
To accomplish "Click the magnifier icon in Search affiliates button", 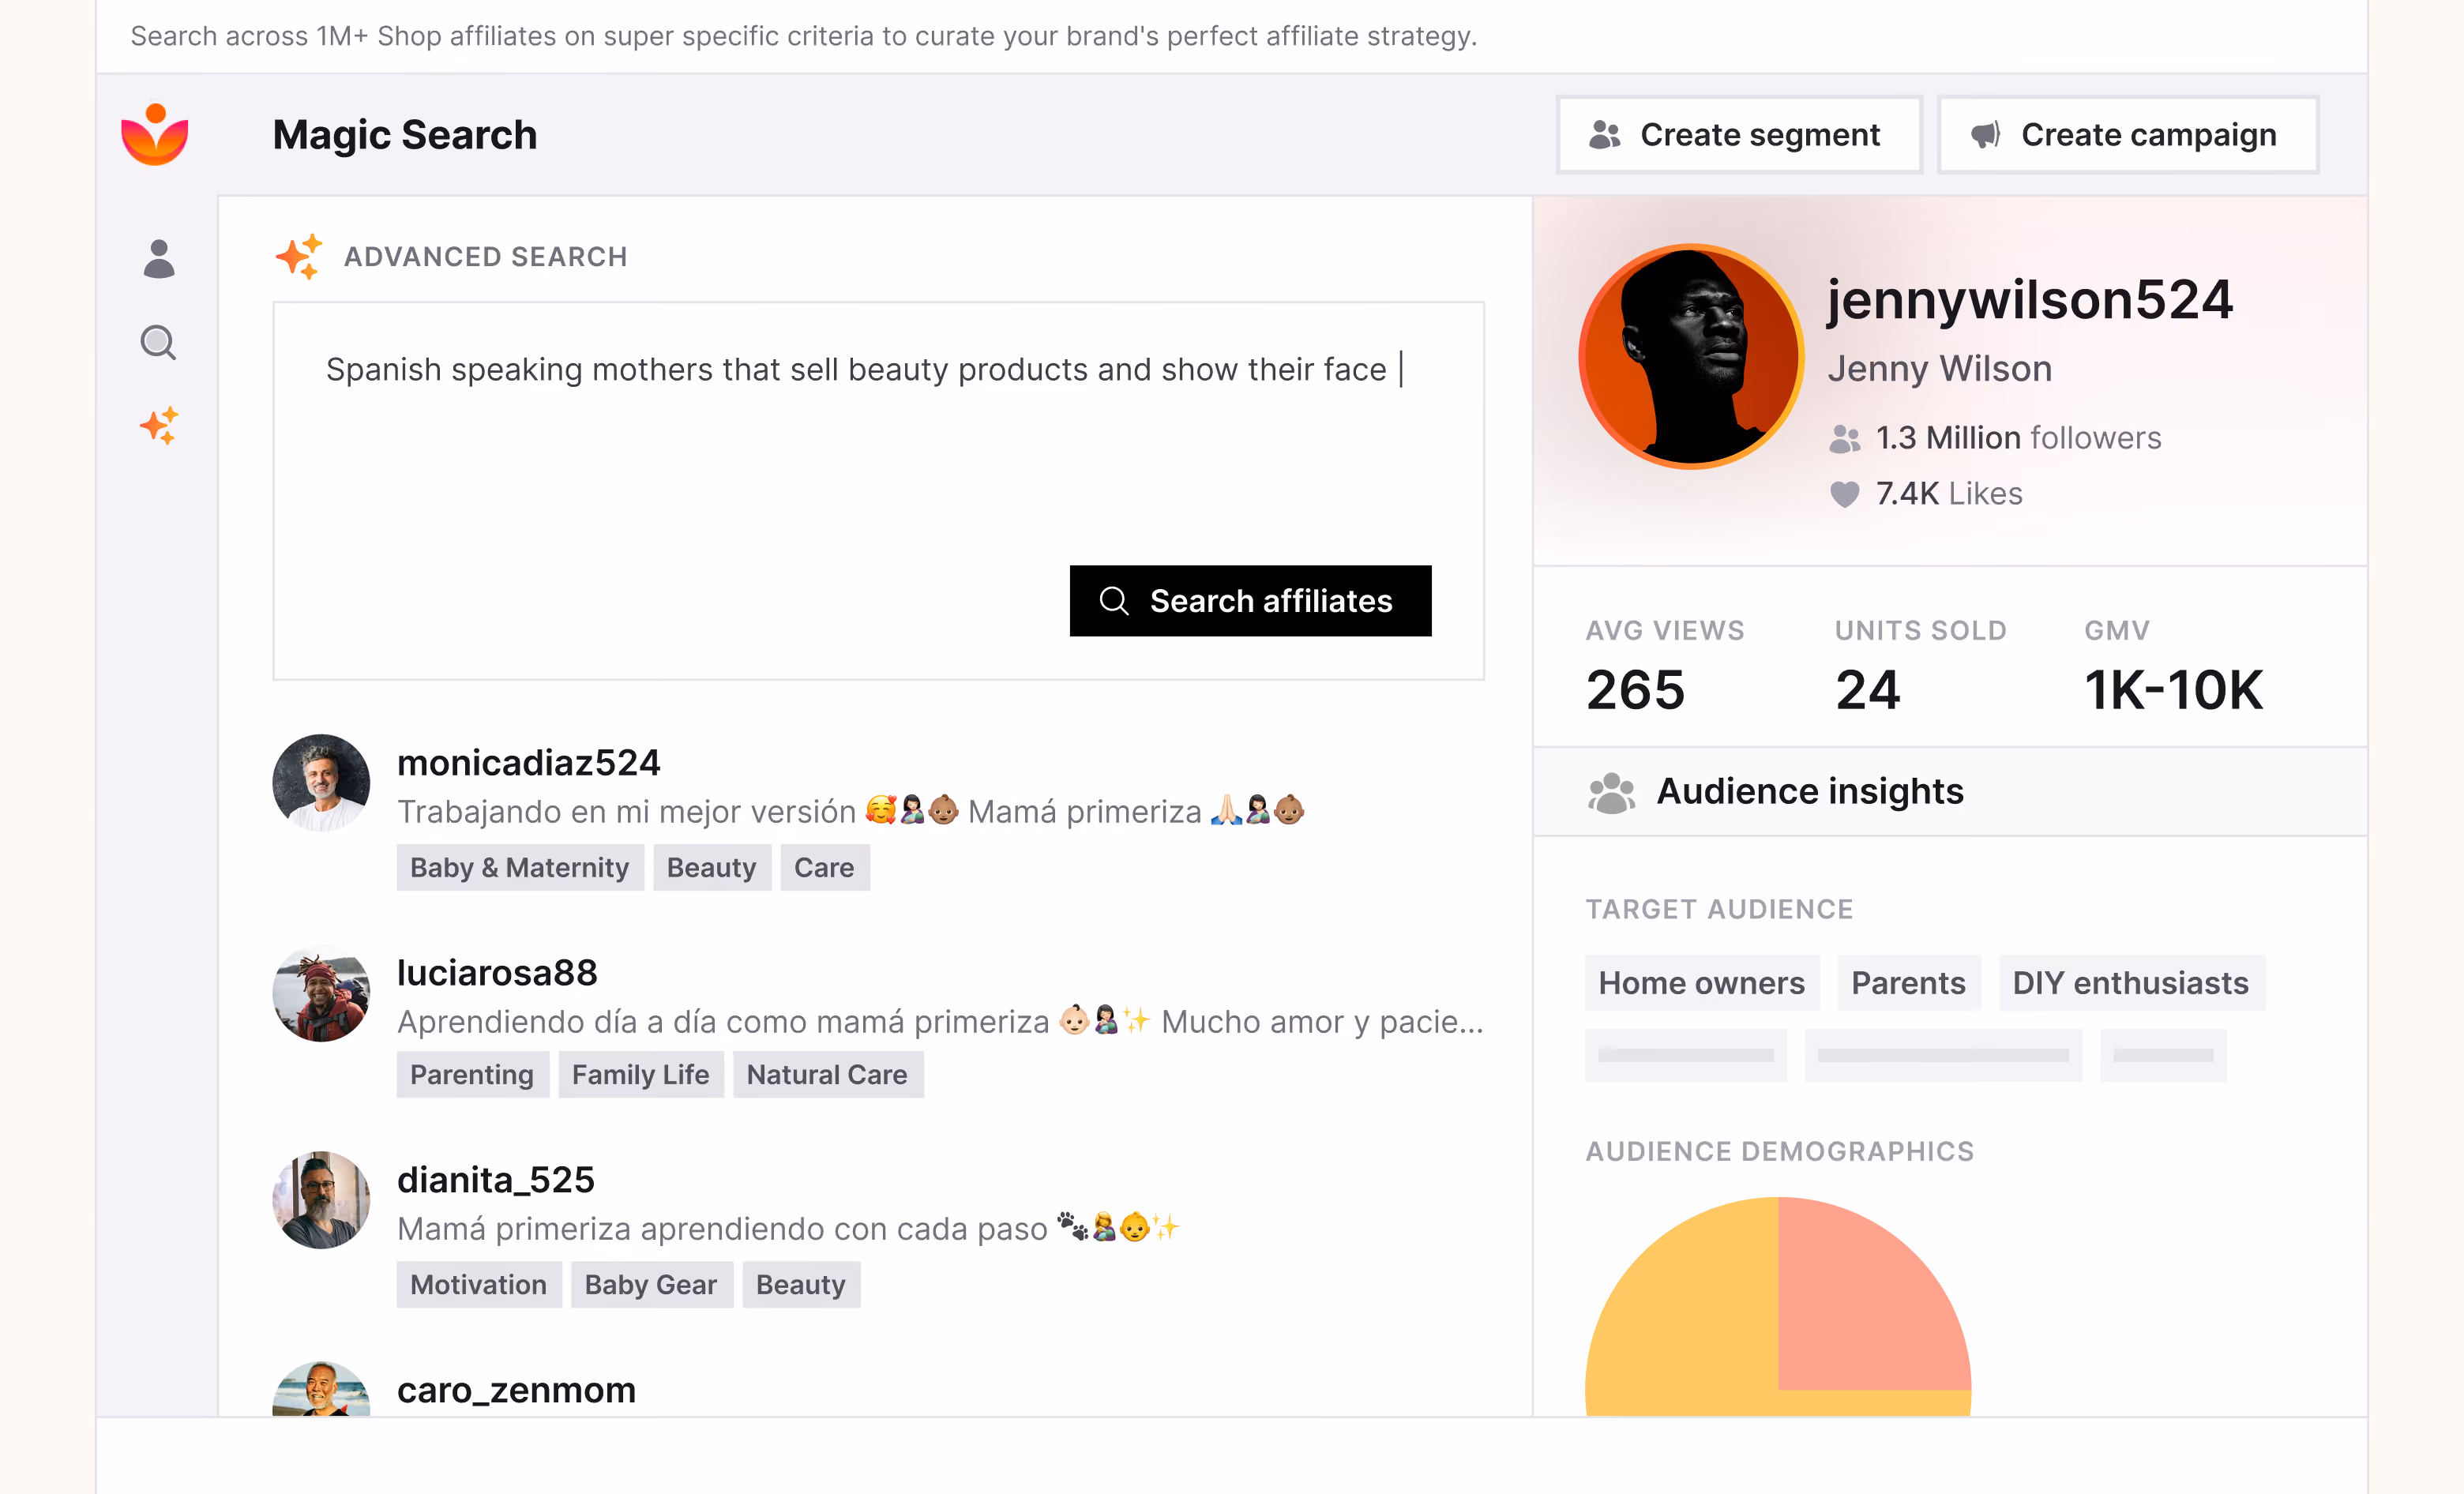I will pyautogui.click(x=1114, y=601).
